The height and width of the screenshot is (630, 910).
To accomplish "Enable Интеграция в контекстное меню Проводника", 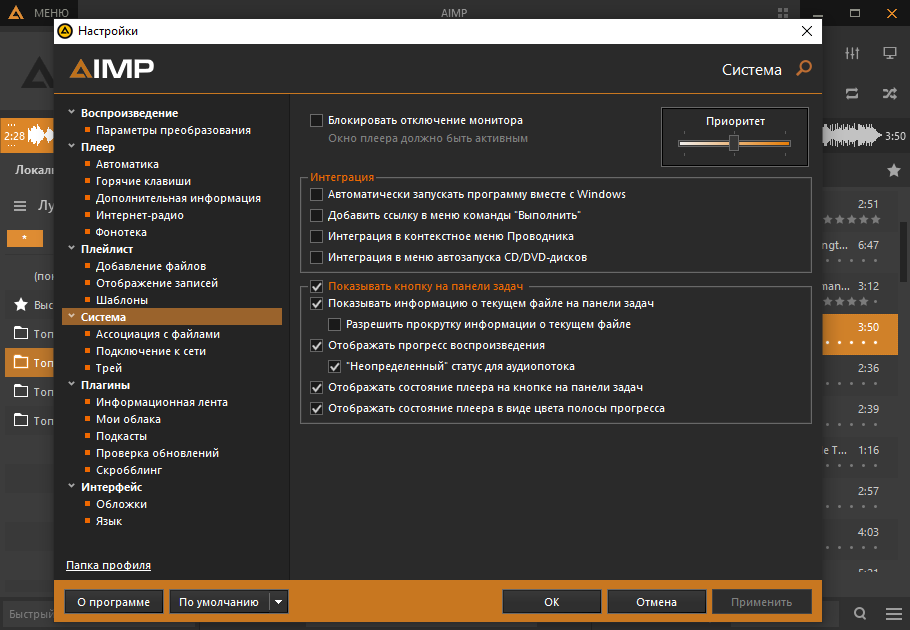I will 316,236.
